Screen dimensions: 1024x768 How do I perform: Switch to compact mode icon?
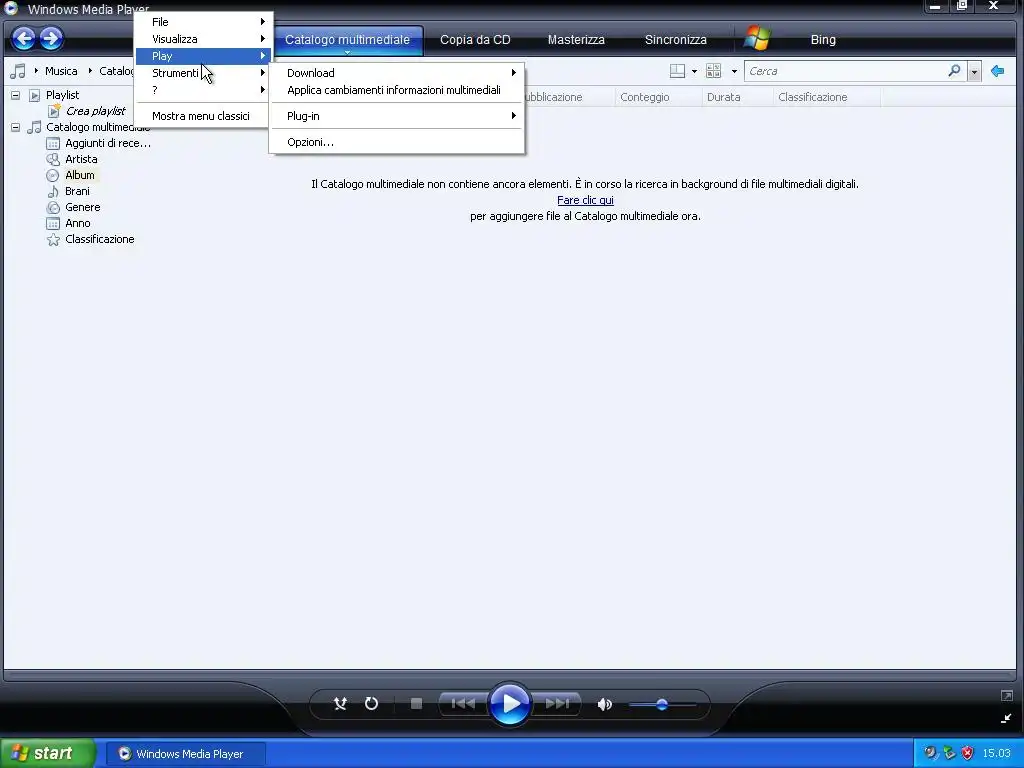coord(1006,718)
